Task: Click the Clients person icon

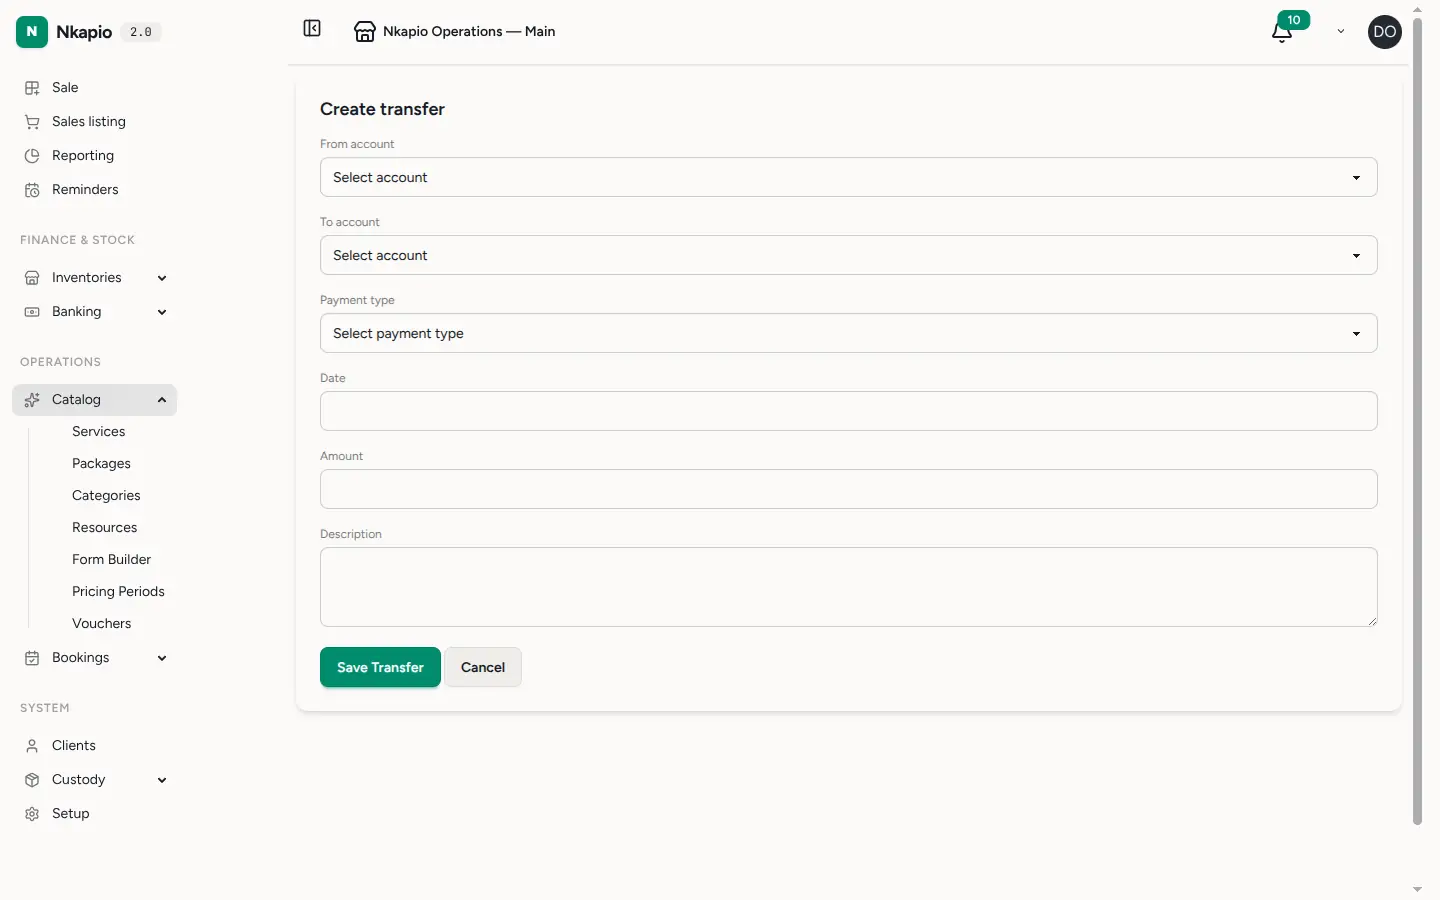Action: click(x=32, y=746)
